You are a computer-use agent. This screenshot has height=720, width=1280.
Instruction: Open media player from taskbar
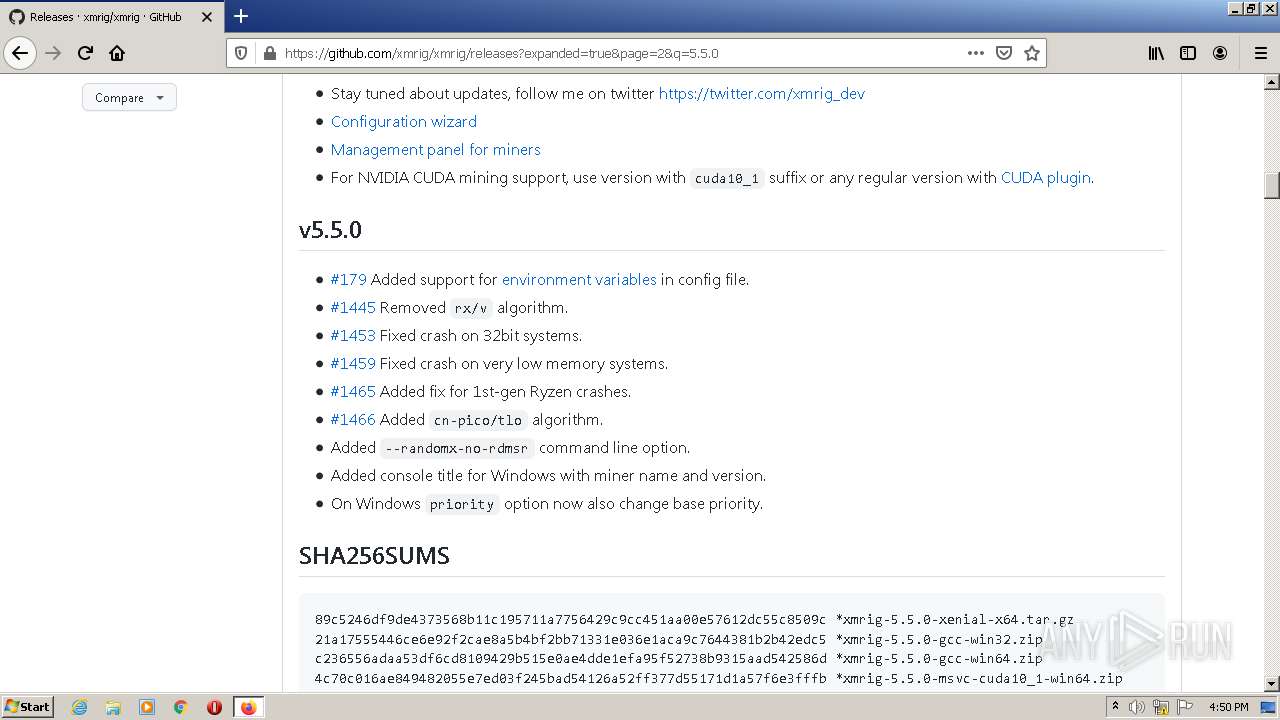point(147,707)
